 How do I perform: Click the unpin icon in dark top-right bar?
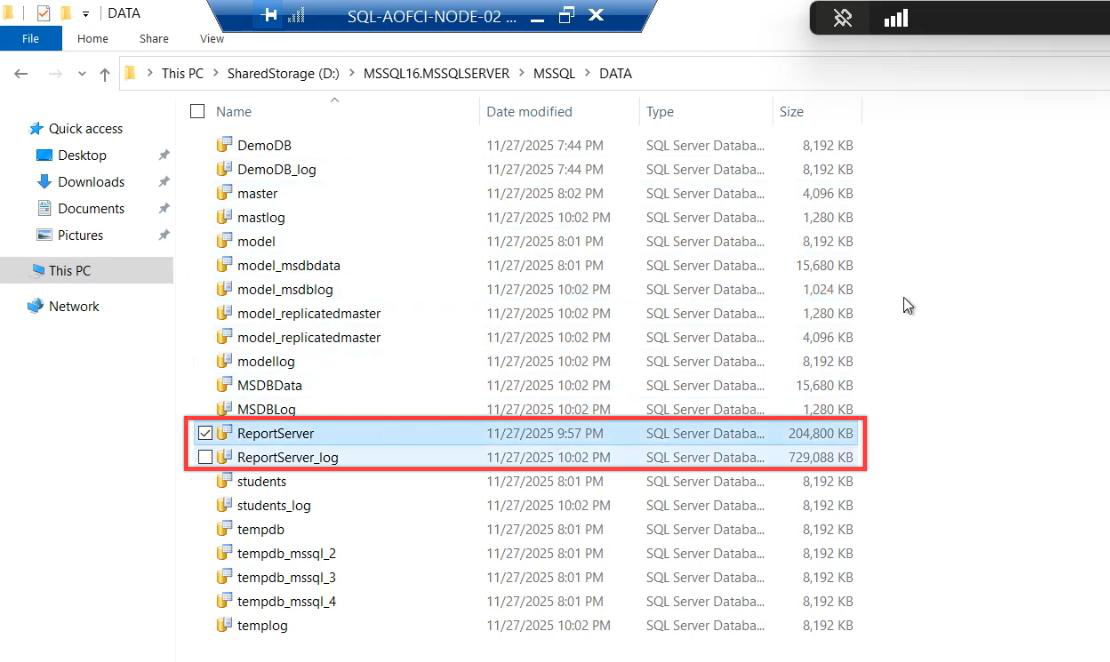coord(842,18)
